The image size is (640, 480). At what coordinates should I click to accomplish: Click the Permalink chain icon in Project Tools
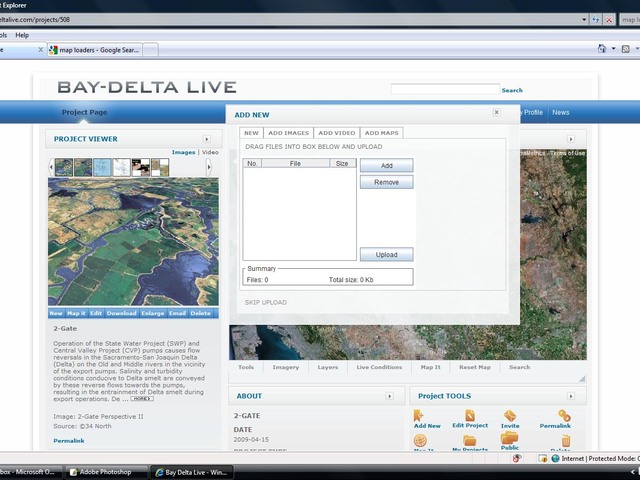coord(564,416)
